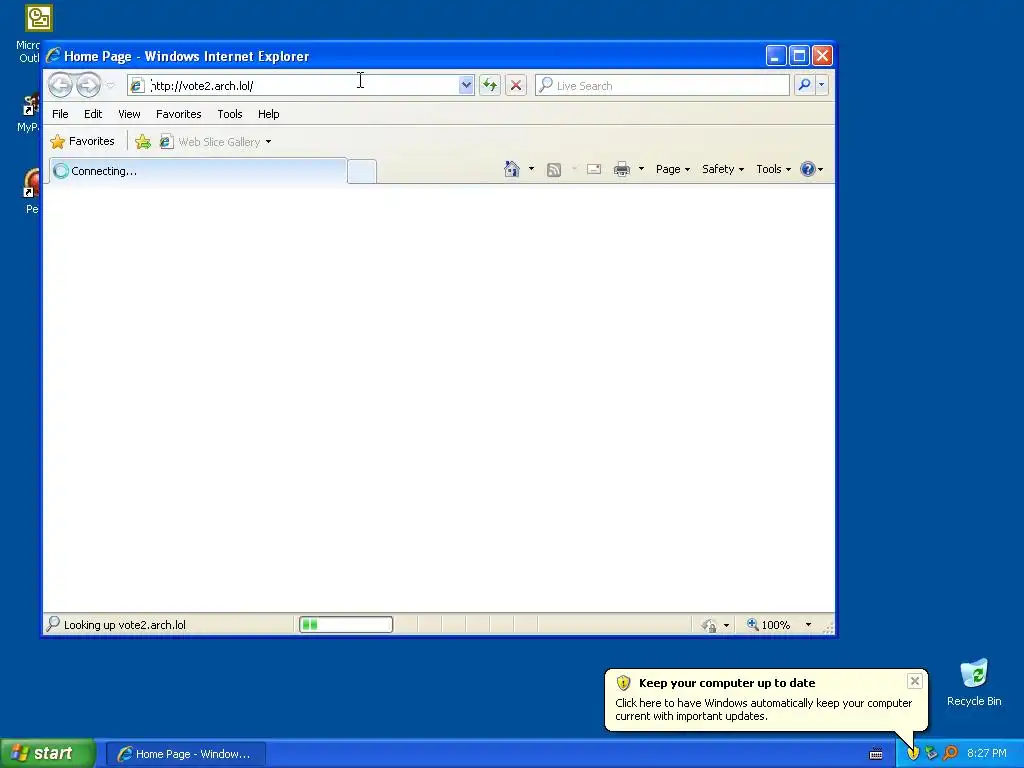Click the Home page icon
1024x768 pixels.
point(512,169)
